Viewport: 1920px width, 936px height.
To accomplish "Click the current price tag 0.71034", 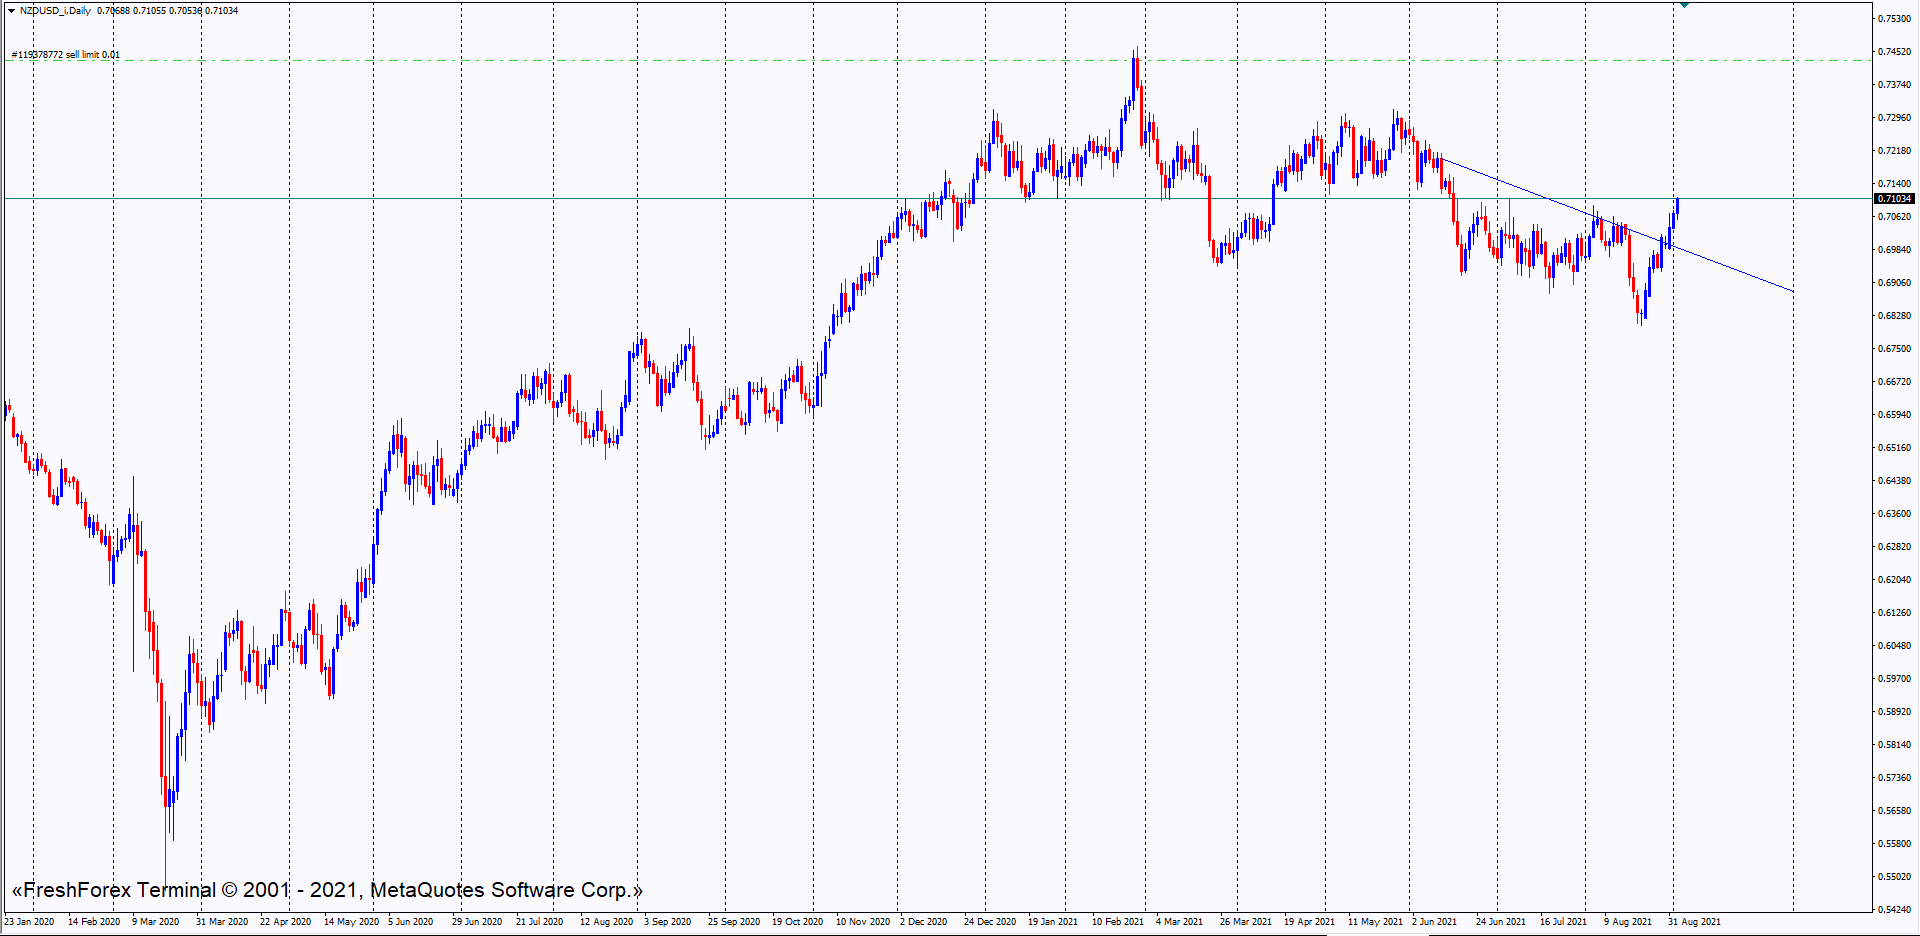I will coord(1894,199).
